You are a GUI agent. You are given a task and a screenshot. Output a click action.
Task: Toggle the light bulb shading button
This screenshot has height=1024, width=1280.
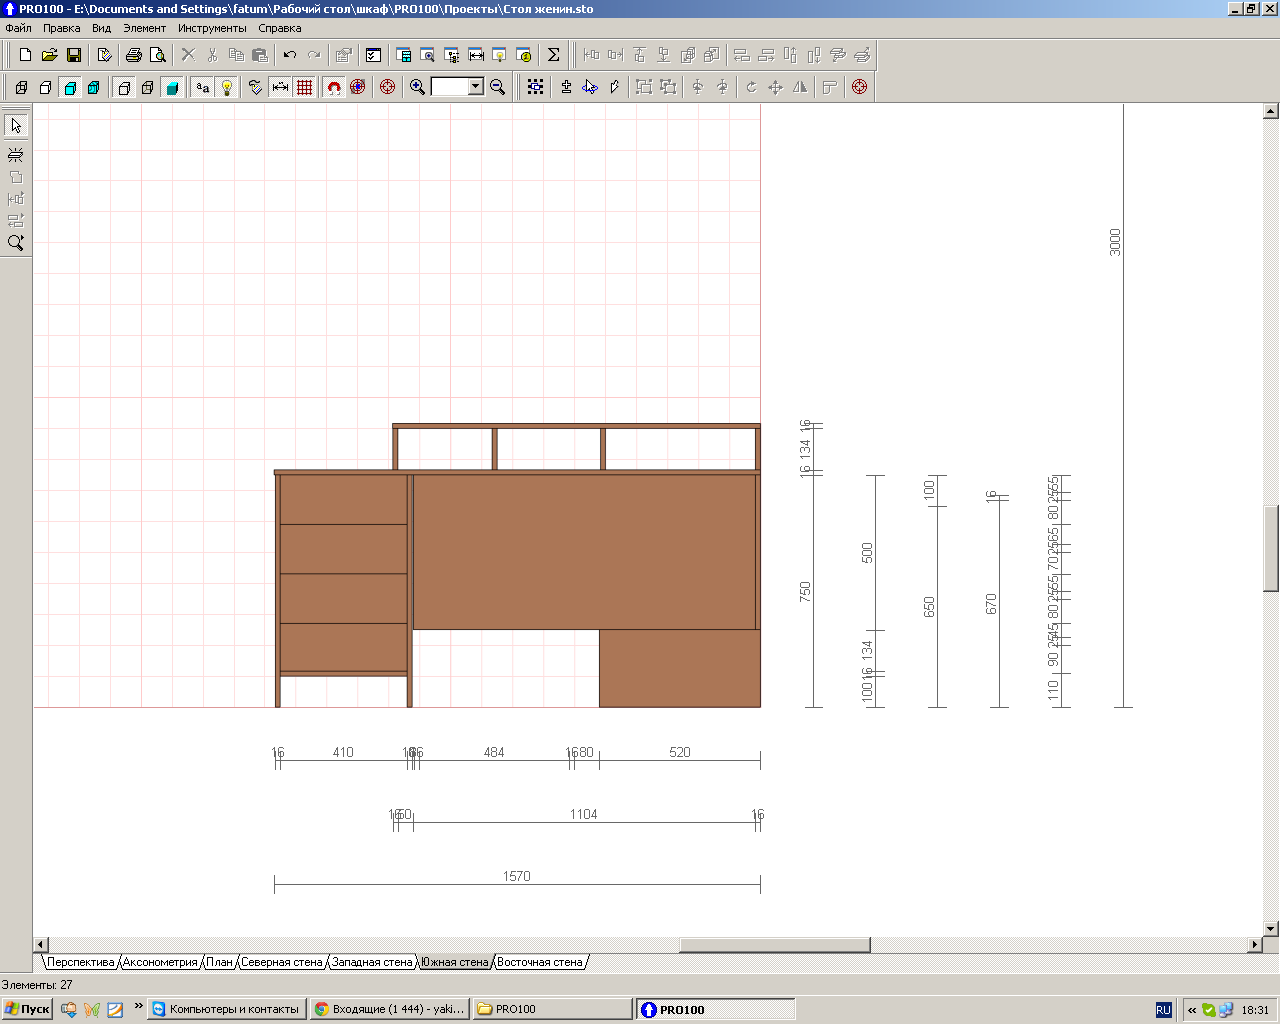pos(227,87)
